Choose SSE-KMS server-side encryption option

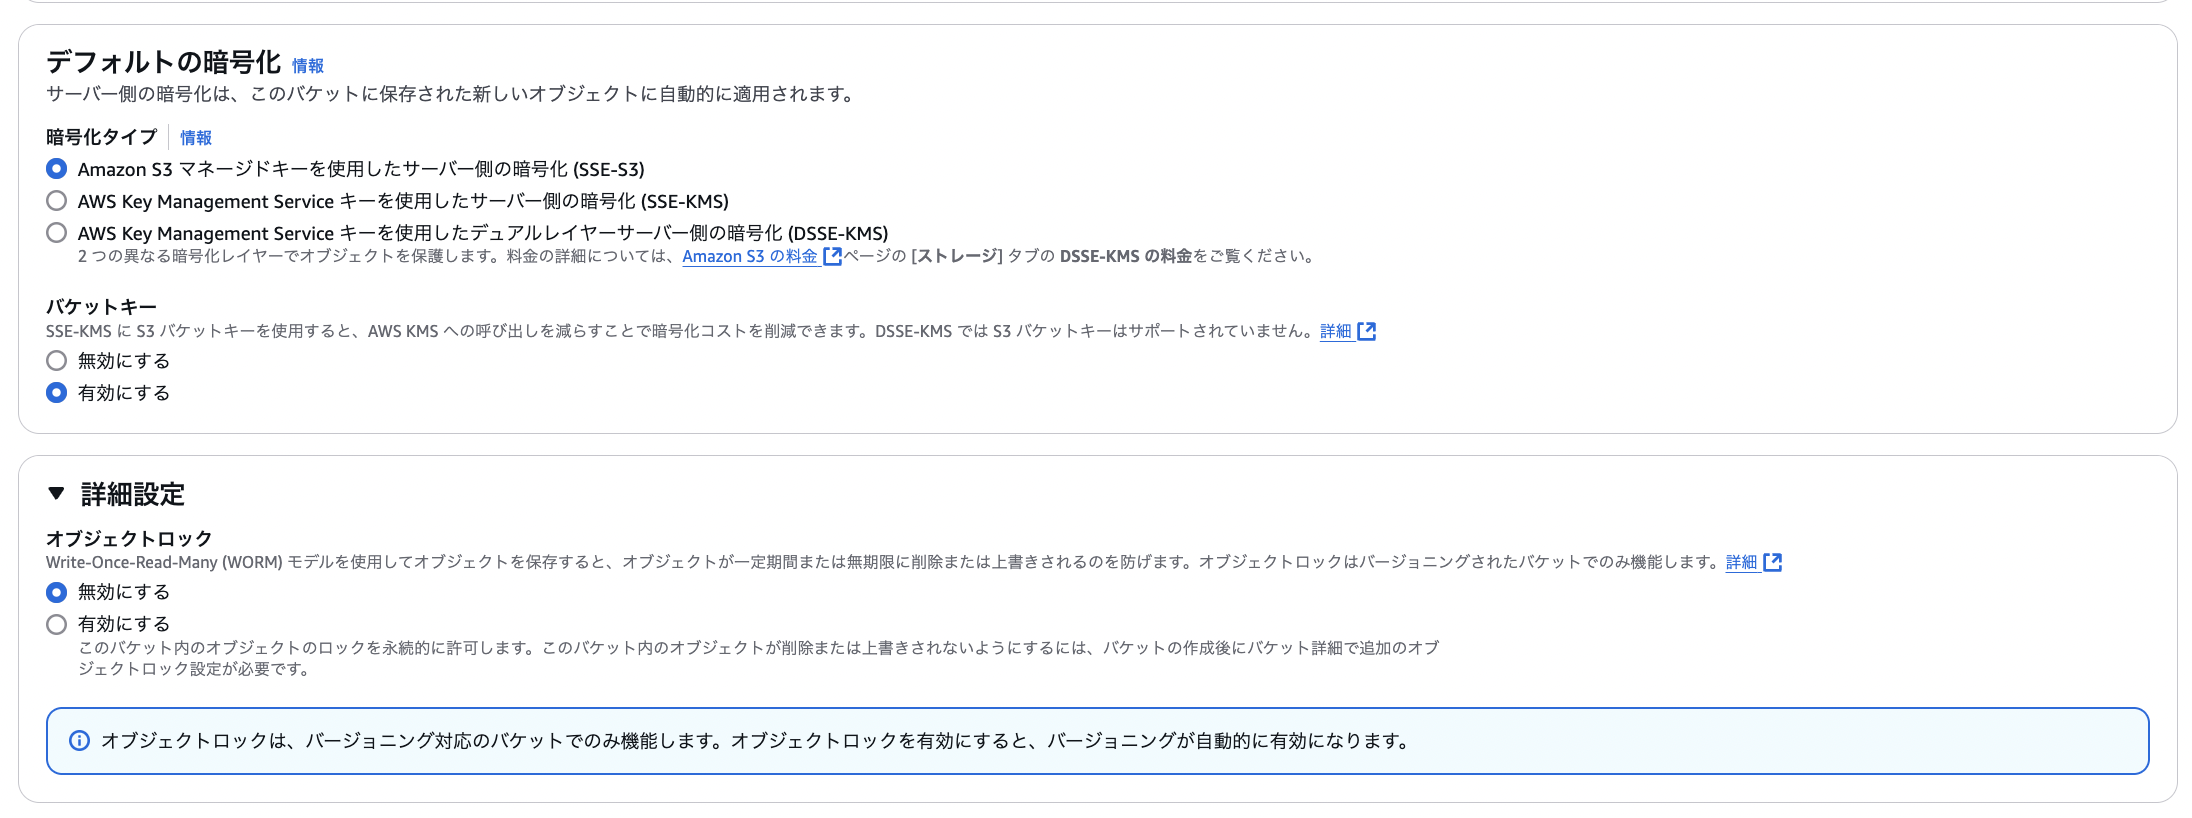(57, 201)
